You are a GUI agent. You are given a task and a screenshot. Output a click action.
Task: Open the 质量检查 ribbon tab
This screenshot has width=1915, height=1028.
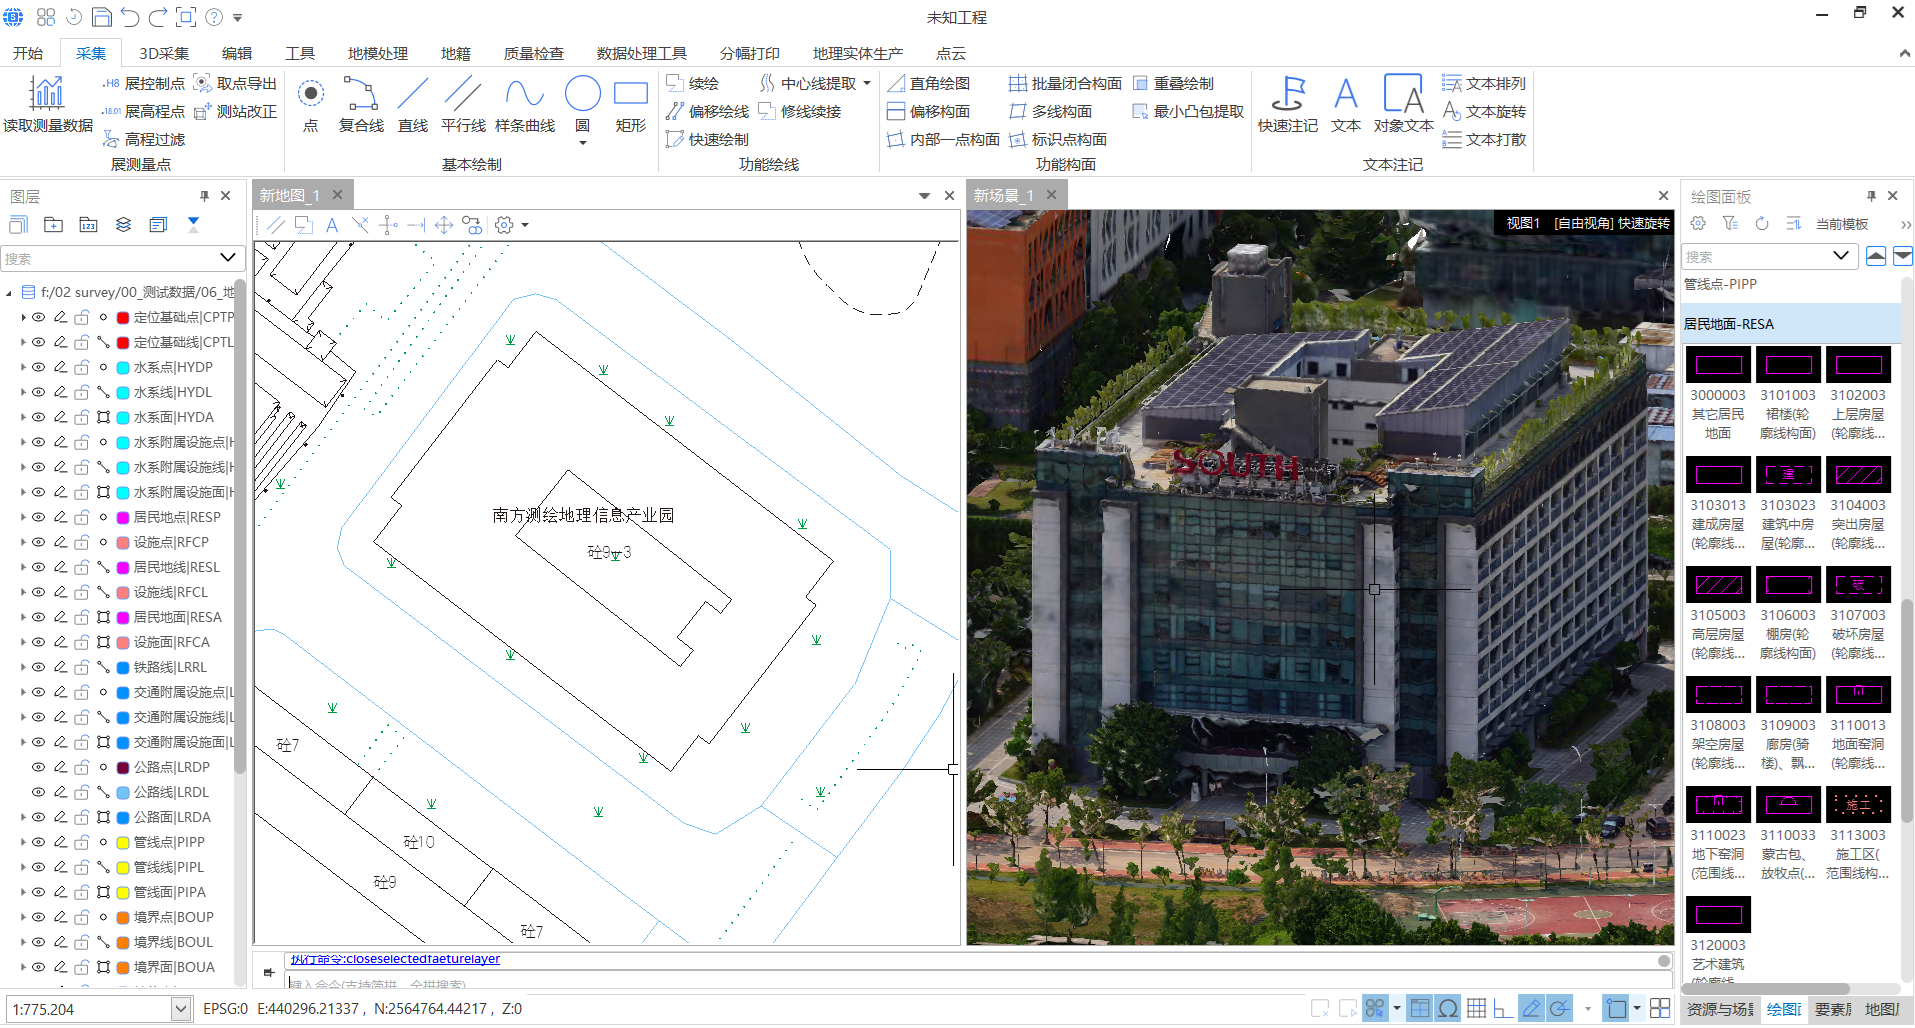click(x=533, y=53)
